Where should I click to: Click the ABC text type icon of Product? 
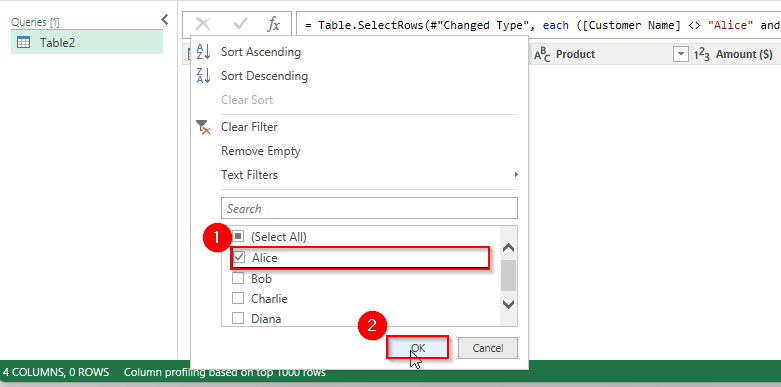[x=542, y=54]
